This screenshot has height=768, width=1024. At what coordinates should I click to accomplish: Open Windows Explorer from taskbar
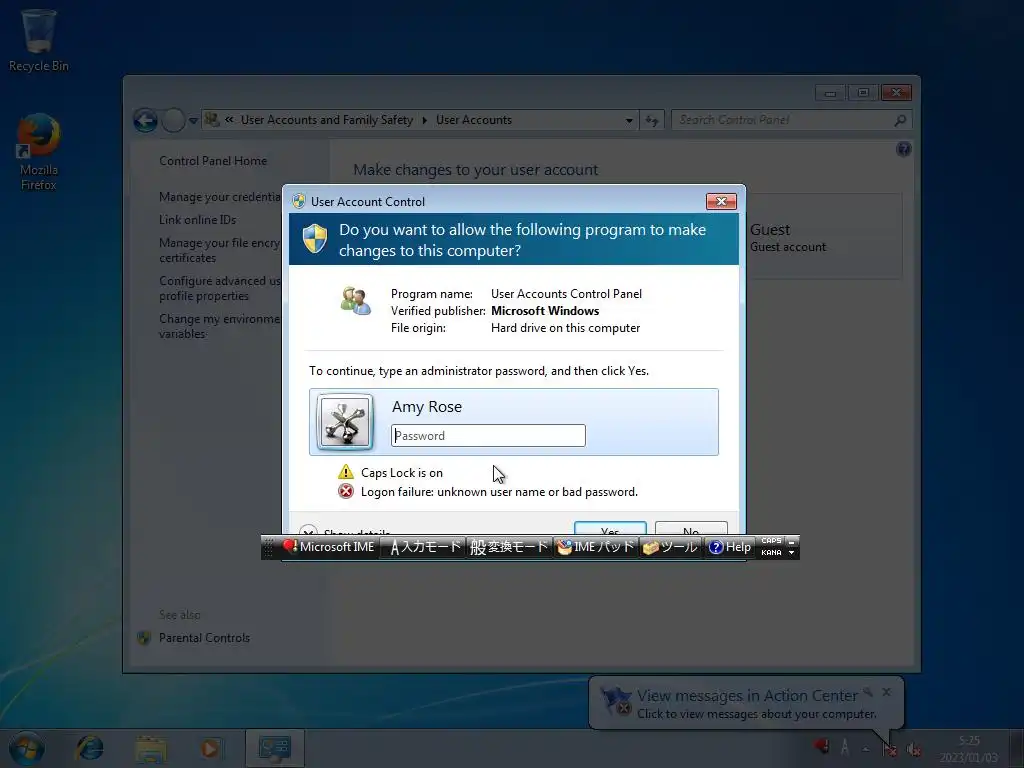151,748
